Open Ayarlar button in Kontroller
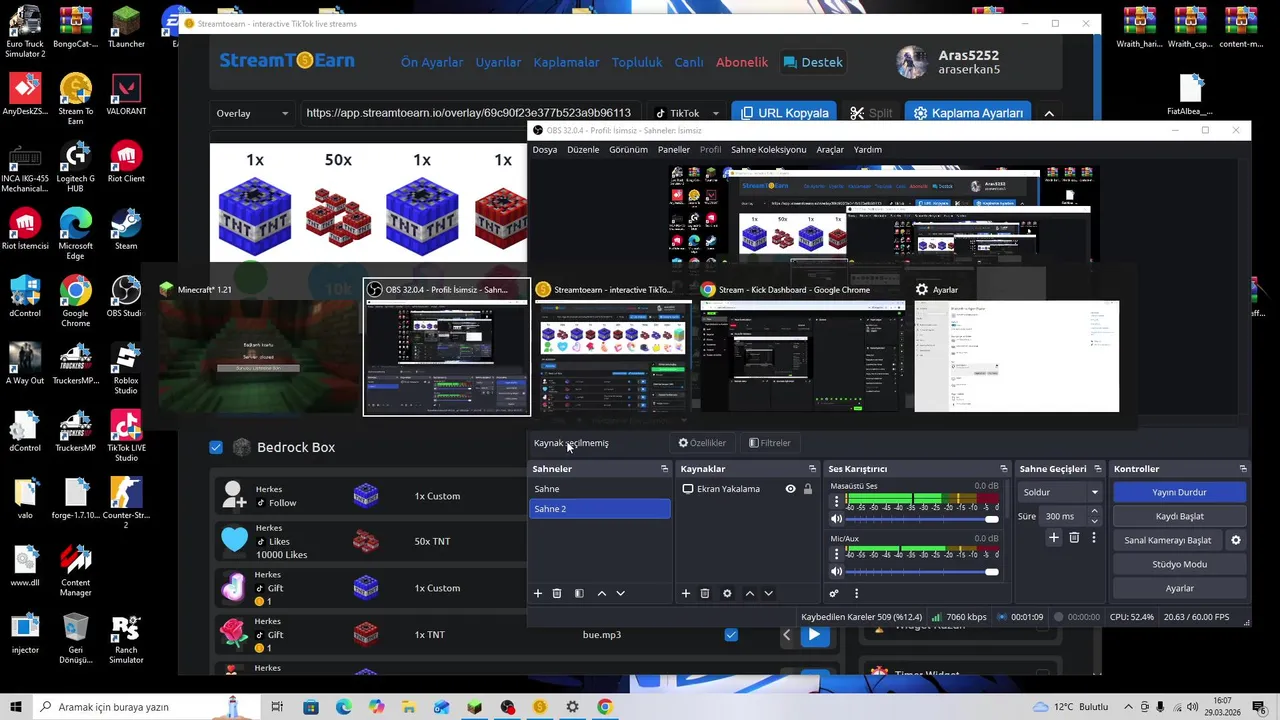 (1179, 588)
